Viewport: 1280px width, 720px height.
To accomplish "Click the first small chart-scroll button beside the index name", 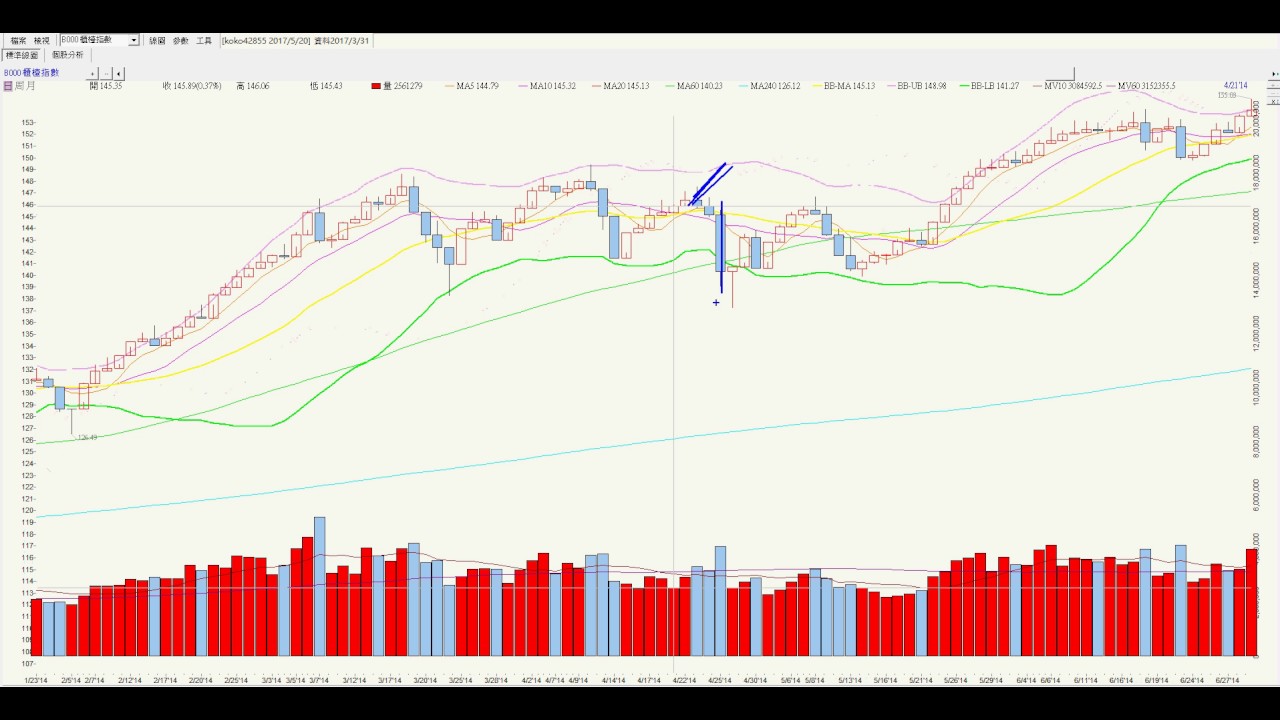I will [x=93, y=73].
